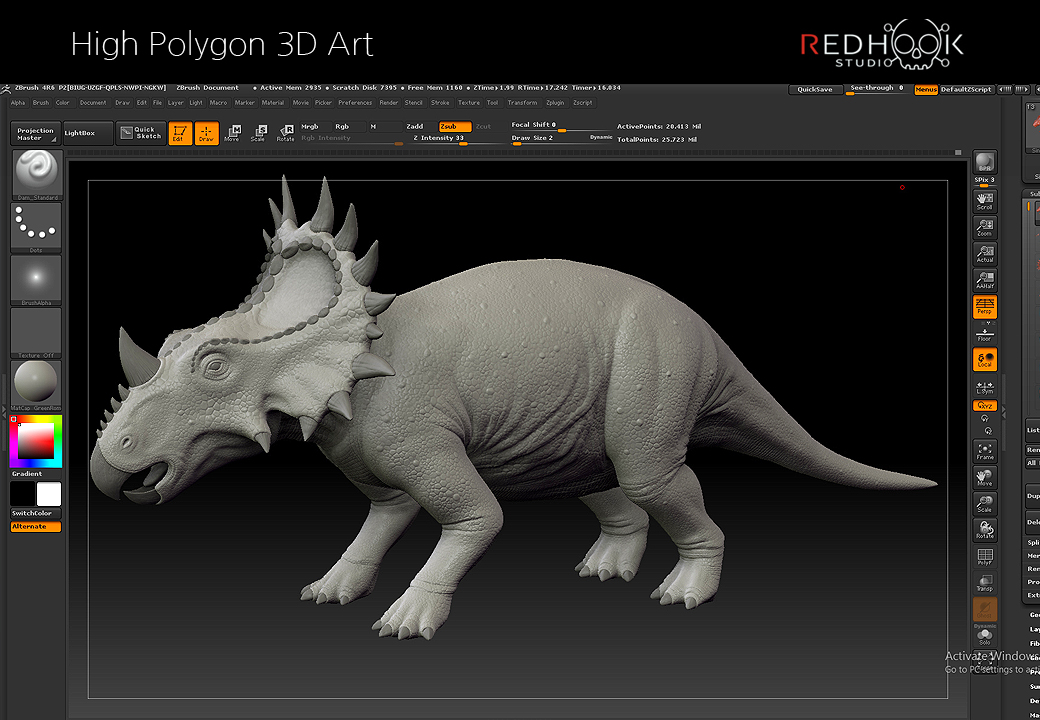The width and height of the screenshot is (1040, 720).
Task: Click the ZBrush logo icon
Action: coord(5,89)
